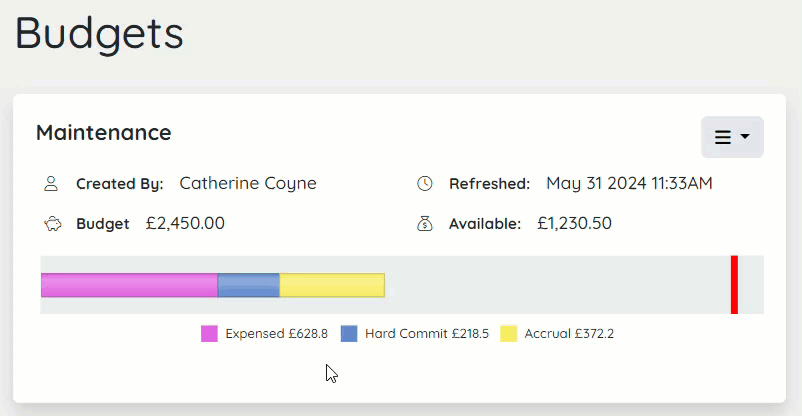Click the red budget limit marker

coord(734,284)
